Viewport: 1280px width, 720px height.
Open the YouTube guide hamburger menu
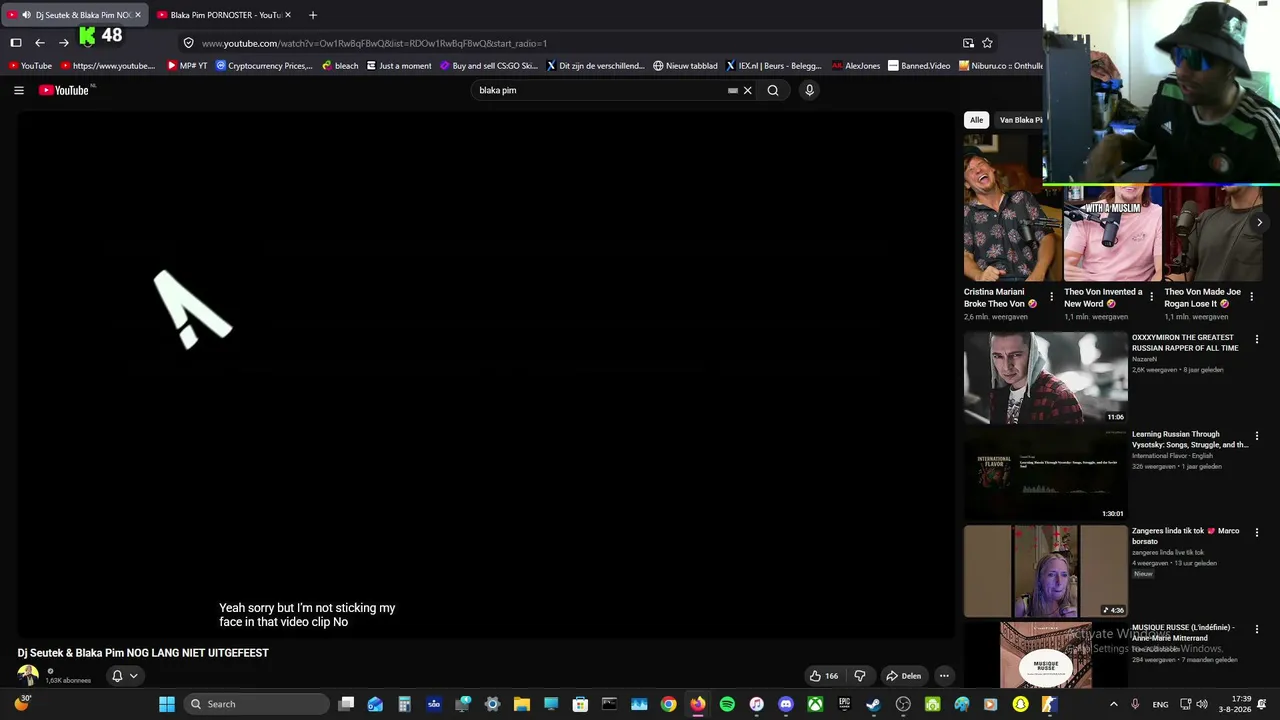(x=19, y=90)
